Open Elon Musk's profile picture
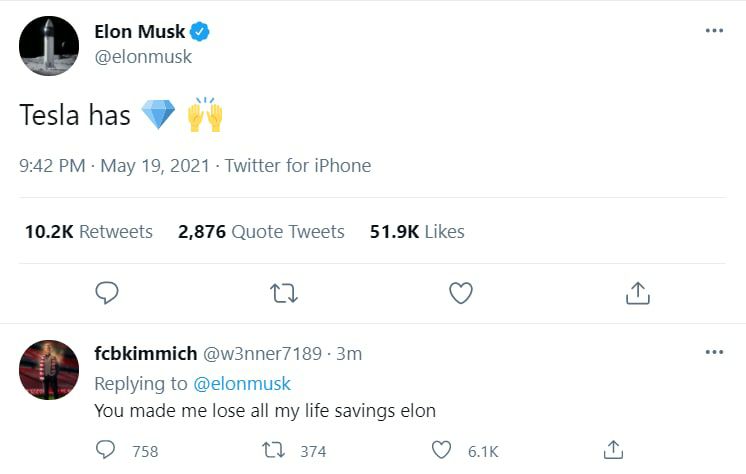Viewport: 746px width, 474px height. 49,46
